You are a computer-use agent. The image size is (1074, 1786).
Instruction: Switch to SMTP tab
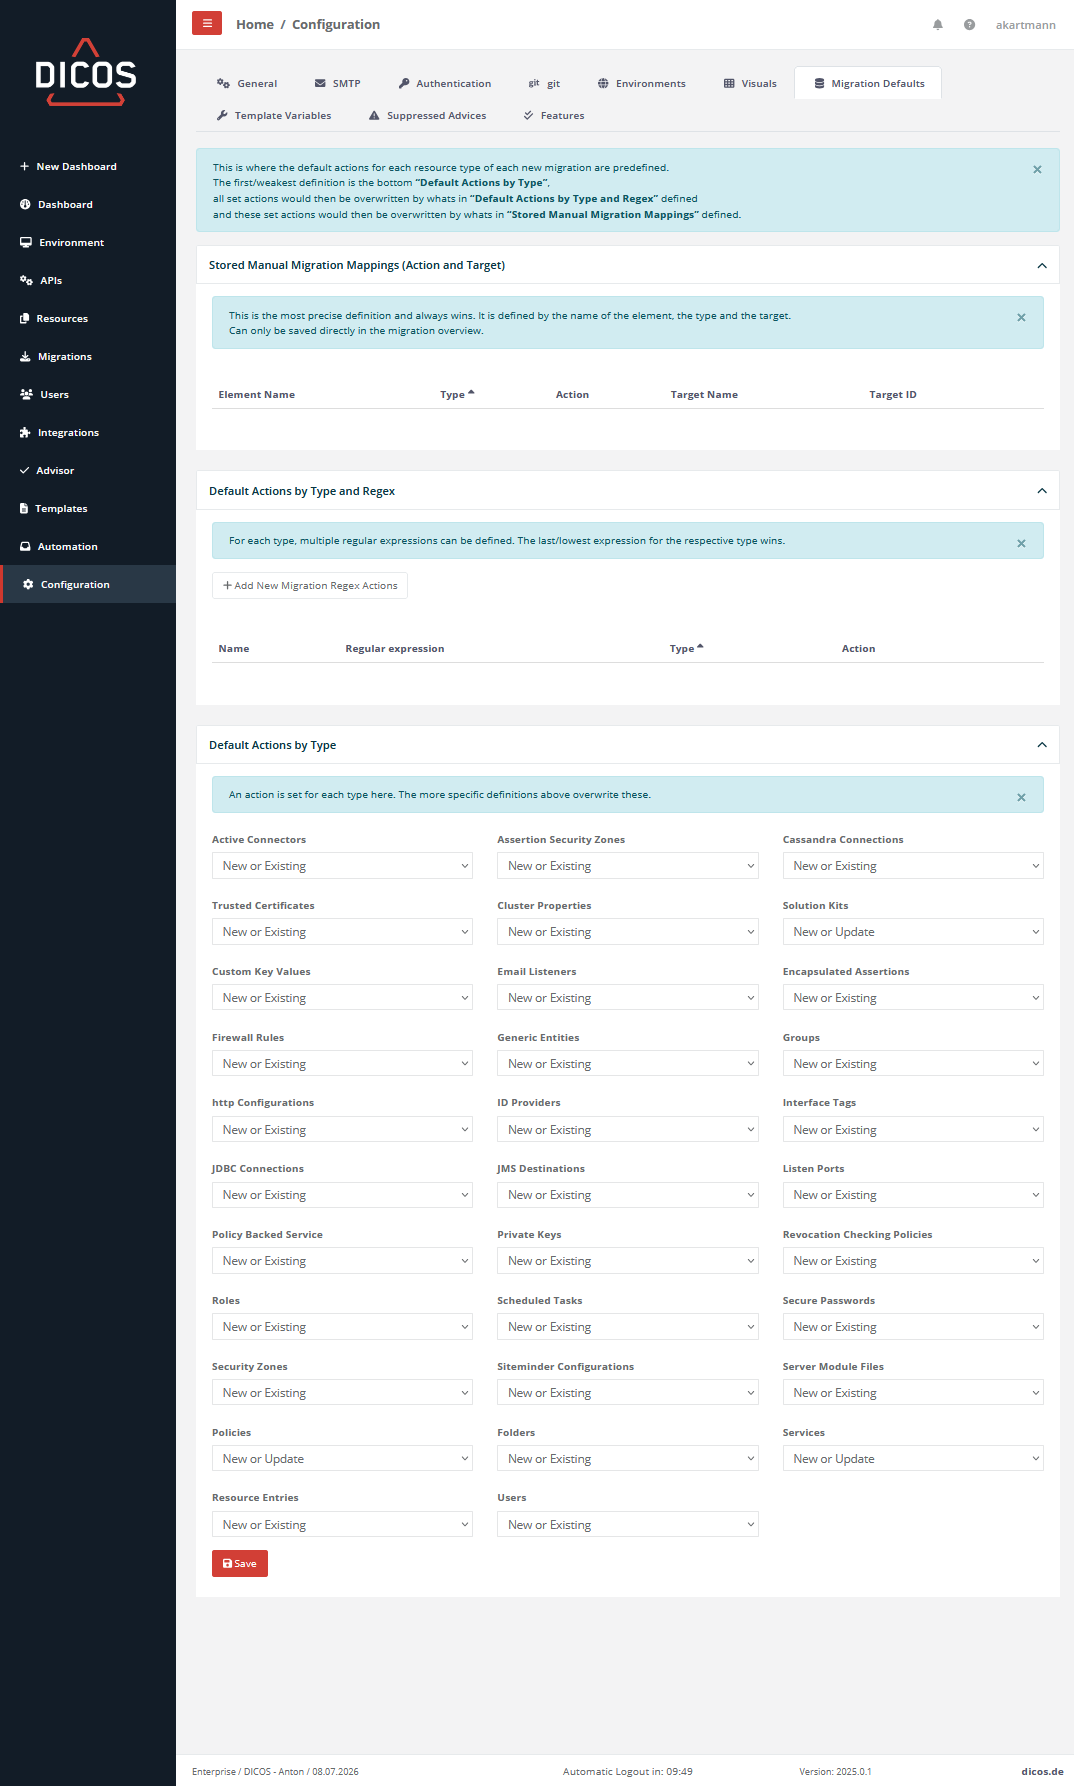pyautogui.click(x=337, y=84)
